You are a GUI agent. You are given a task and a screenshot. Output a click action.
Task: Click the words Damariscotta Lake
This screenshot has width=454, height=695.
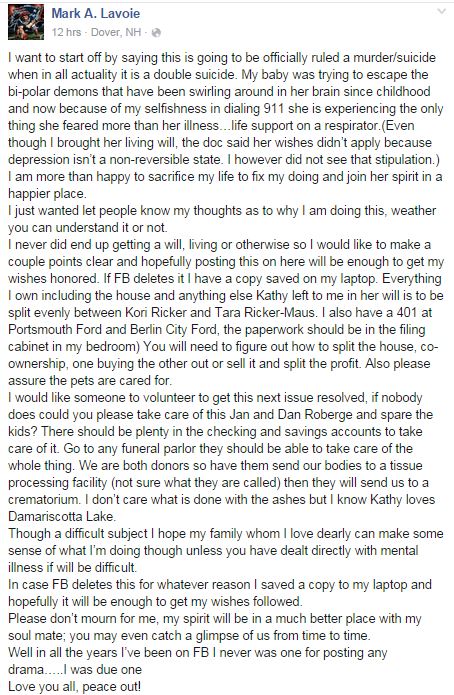[x=62, y=516]
